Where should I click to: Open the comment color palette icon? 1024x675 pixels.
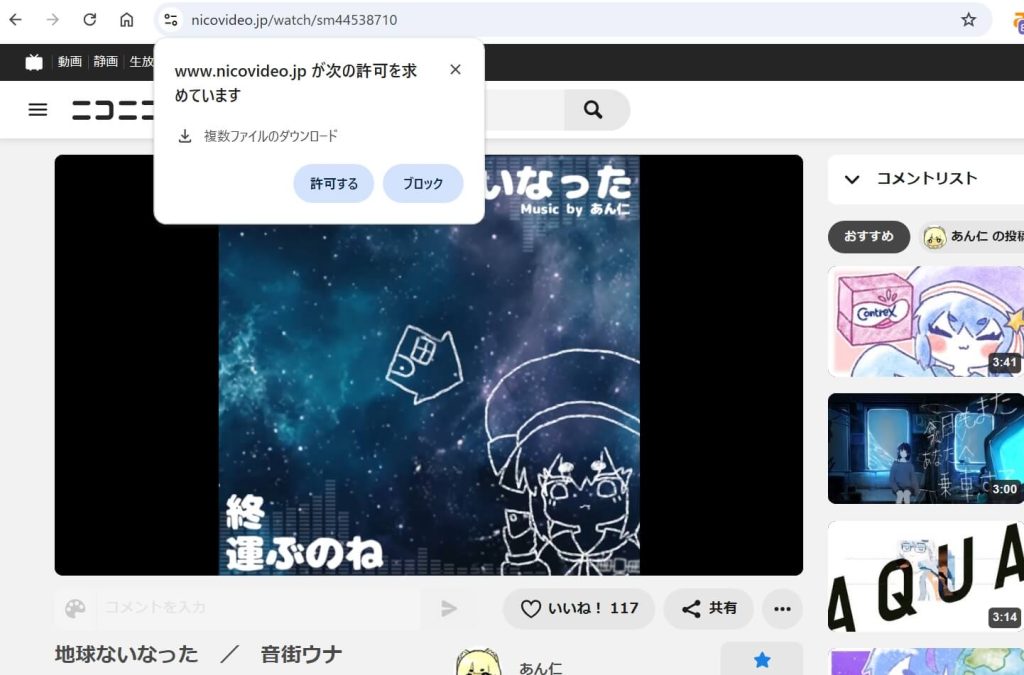tap(75, 608)
